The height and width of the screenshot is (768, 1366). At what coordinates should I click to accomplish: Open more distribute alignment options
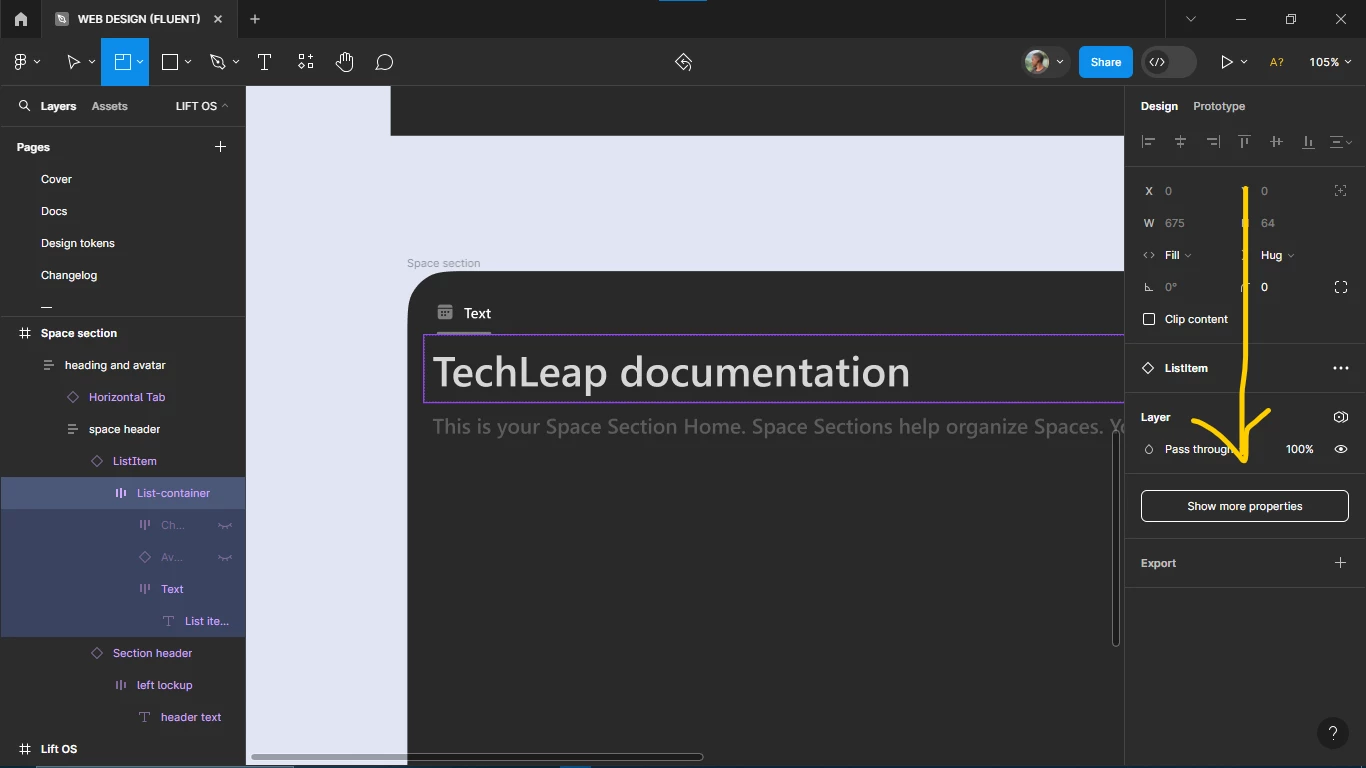[x=1341, y=142]
